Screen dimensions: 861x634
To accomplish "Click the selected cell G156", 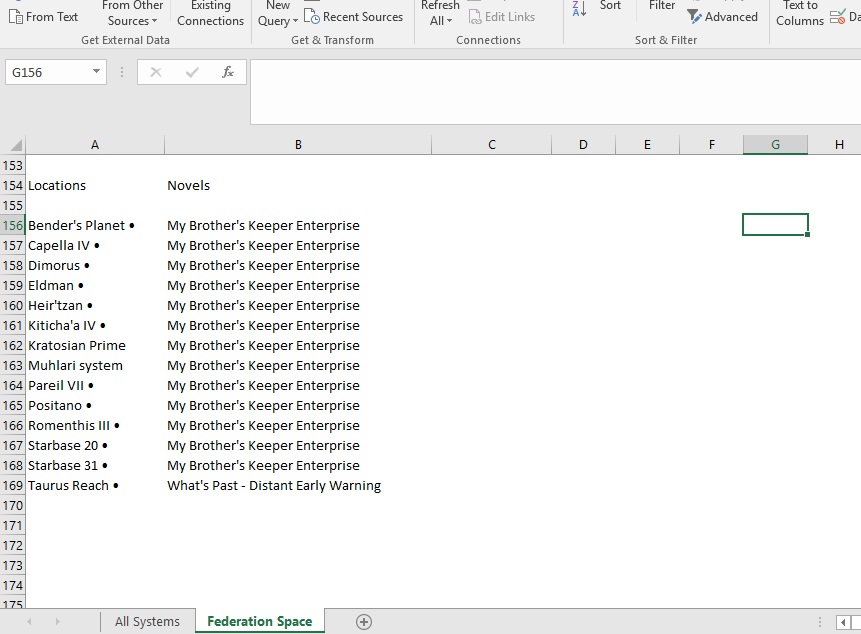I will (x=775, y=225).
